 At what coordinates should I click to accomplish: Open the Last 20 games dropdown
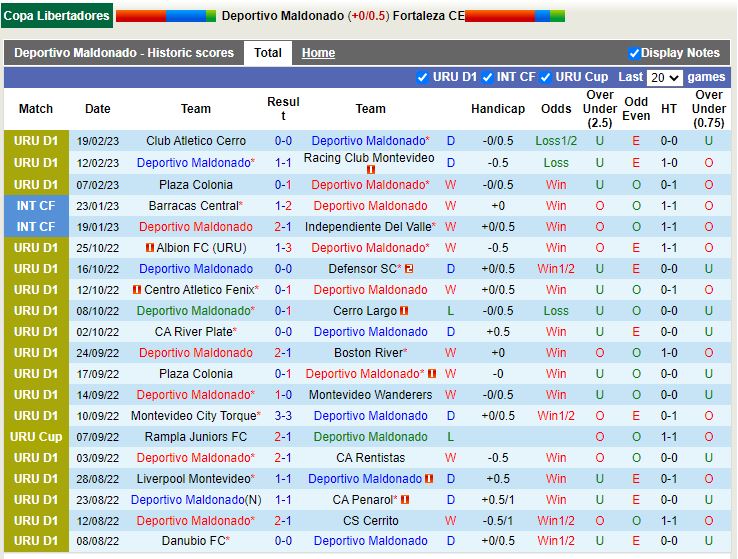coord(665,78)
